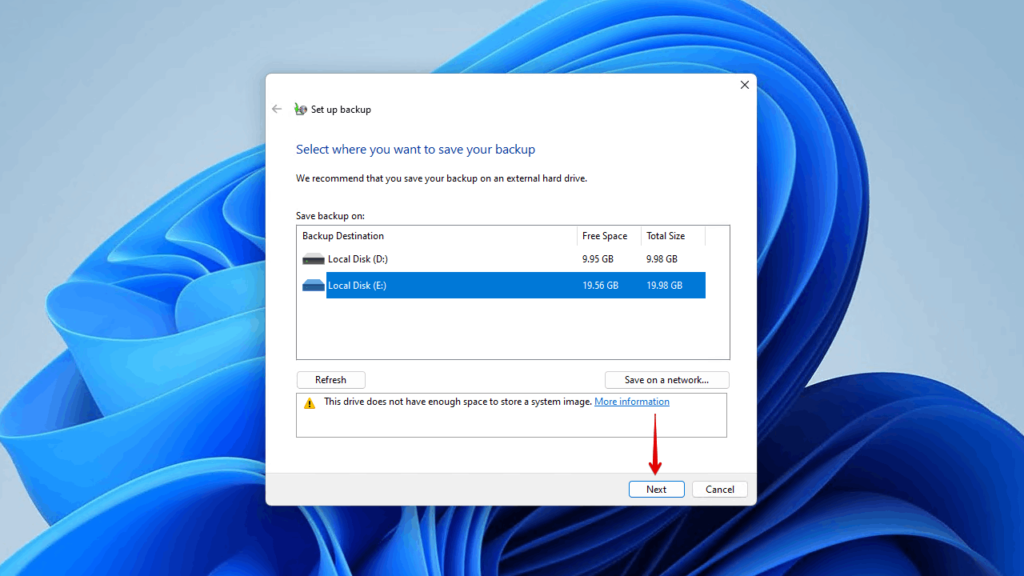Click the 9.95 GB free space value
Viewport: 1024px width, 576px height.
tap(599, 260)
